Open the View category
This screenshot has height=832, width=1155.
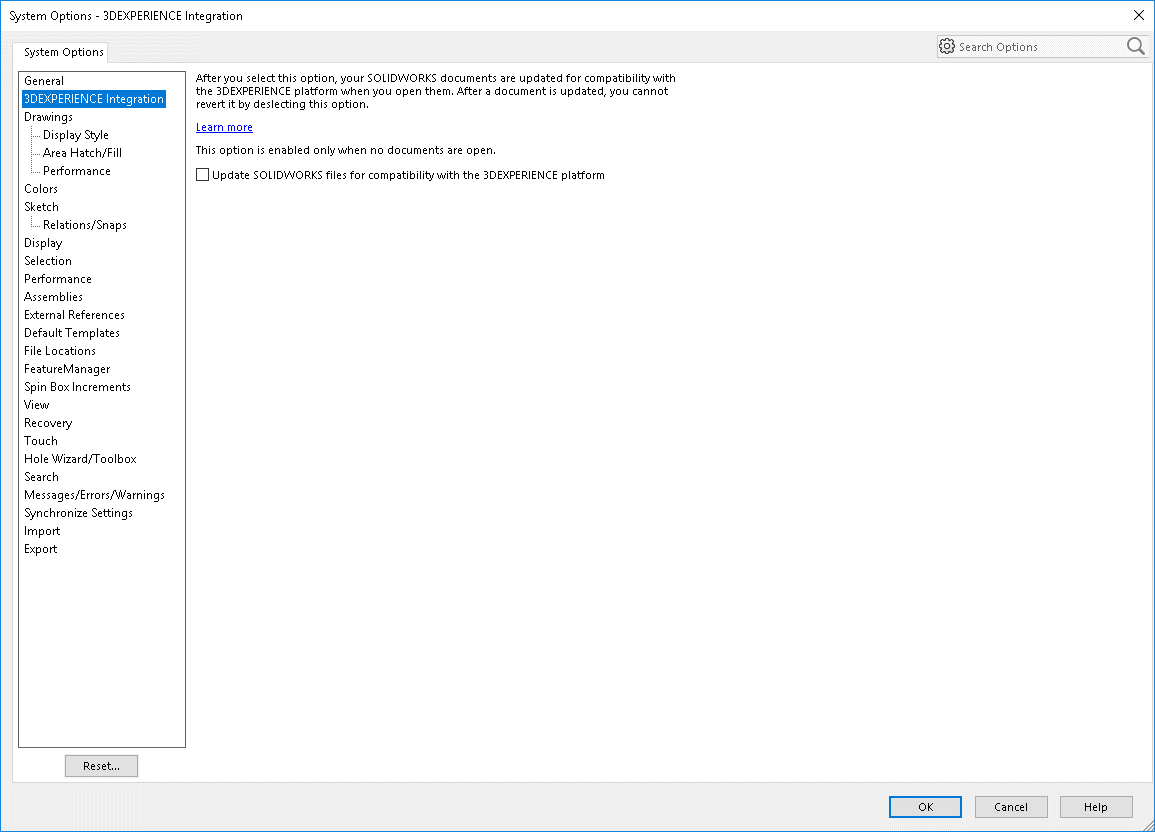(36, 405)
